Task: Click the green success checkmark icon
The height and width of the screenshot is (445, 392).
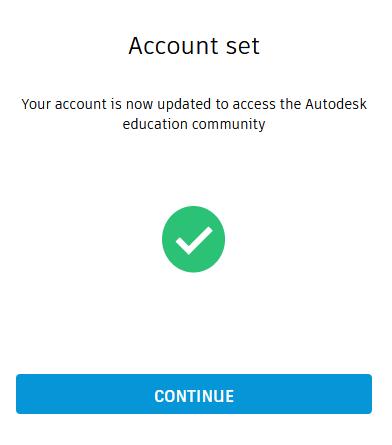Action: pyautogui.click(x=193, y=239)
